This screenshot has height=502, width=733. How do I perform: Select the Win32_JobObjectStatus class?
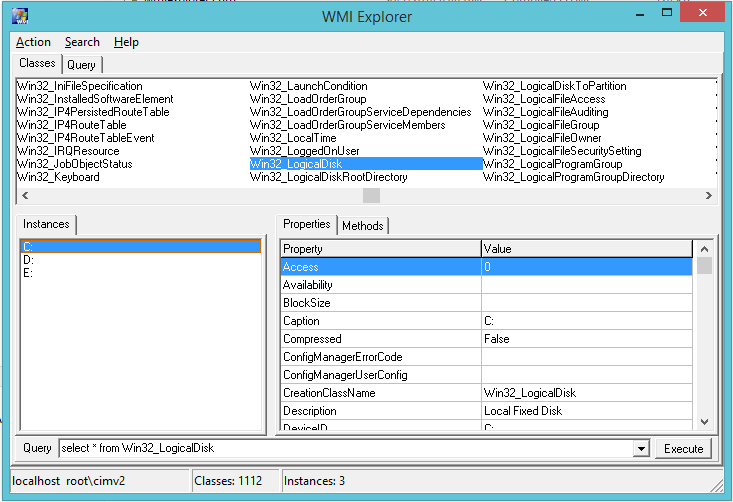[75, 164]
